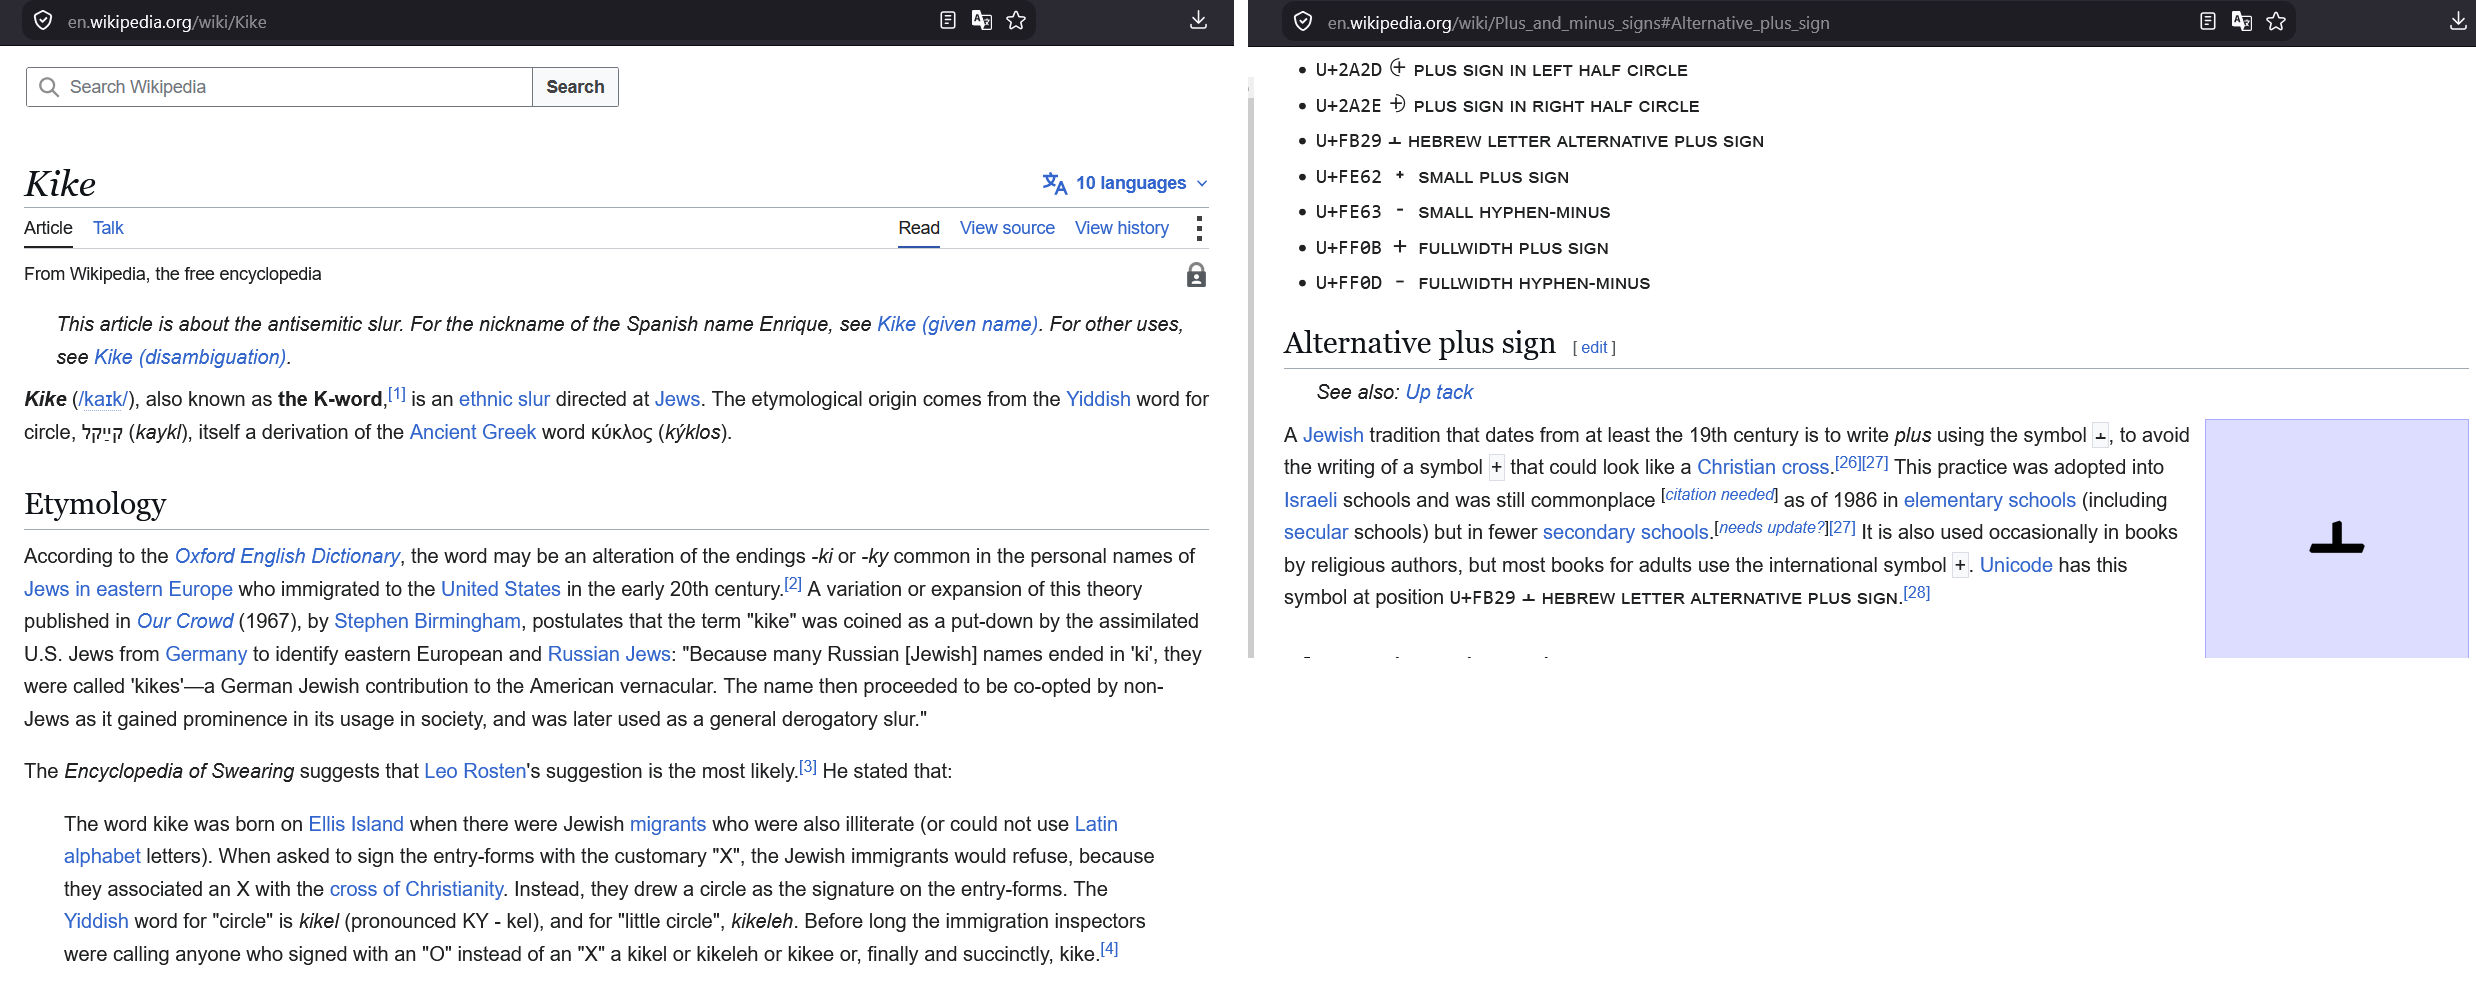The width and height of the screenshot is (2476, 1004).
Task: Click the citation needed tag
Action: pos(1720,495)
